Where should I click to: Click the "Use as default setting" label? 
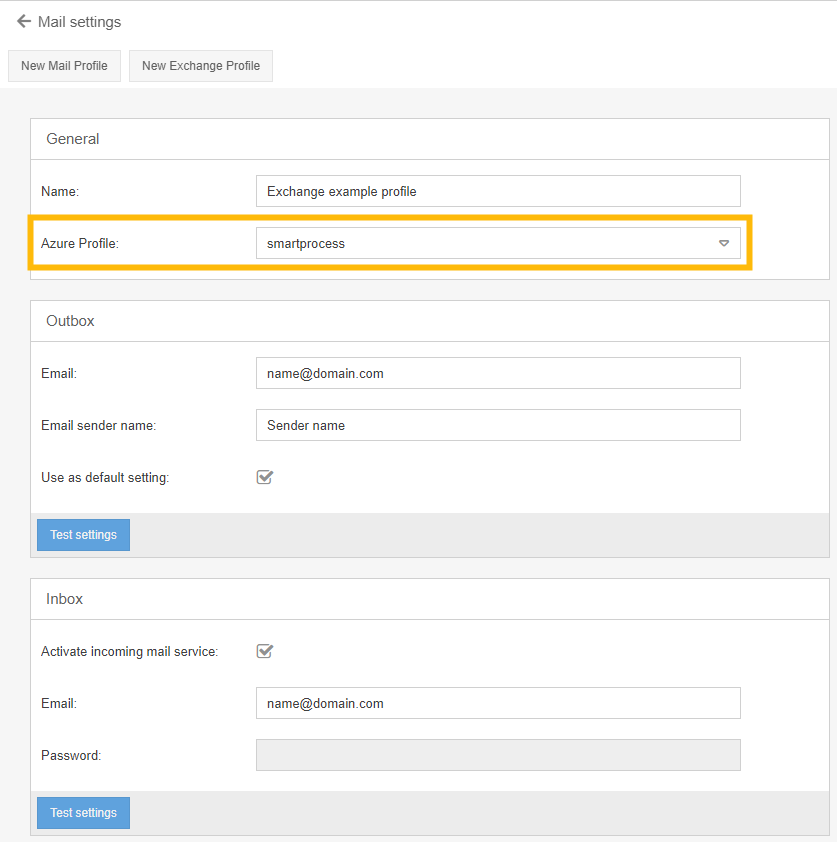coord(105,477)
